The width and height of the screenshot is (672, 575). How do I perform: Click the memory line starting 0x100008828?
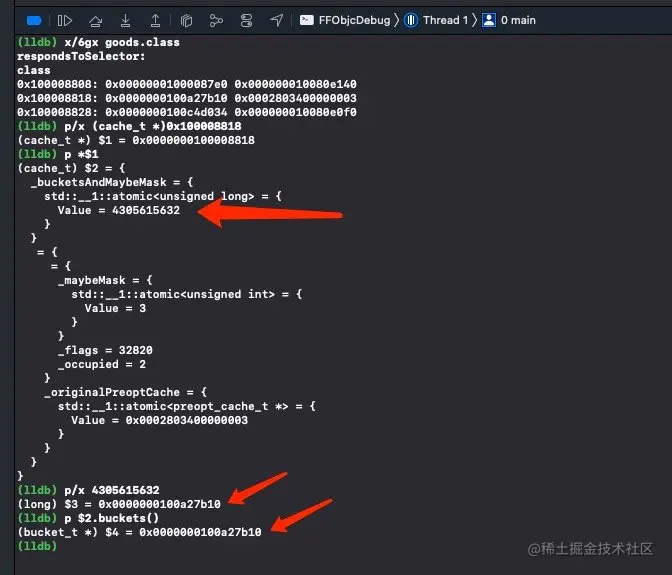pyautogui.click(x=186, y=112)
